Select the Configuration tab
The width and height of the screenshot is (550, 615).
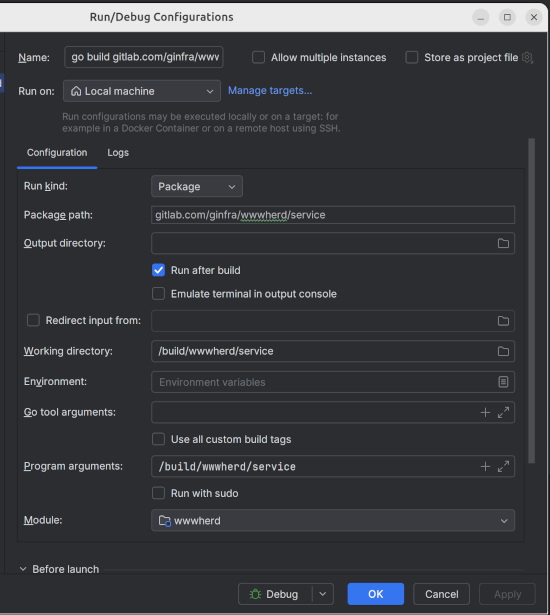point(57,153)
